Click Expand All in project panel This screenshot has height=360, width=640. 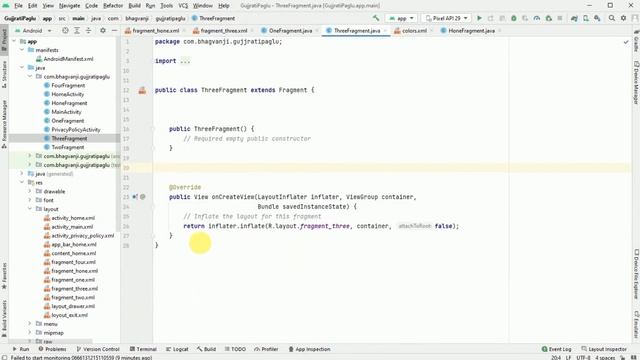coord(77,31)
